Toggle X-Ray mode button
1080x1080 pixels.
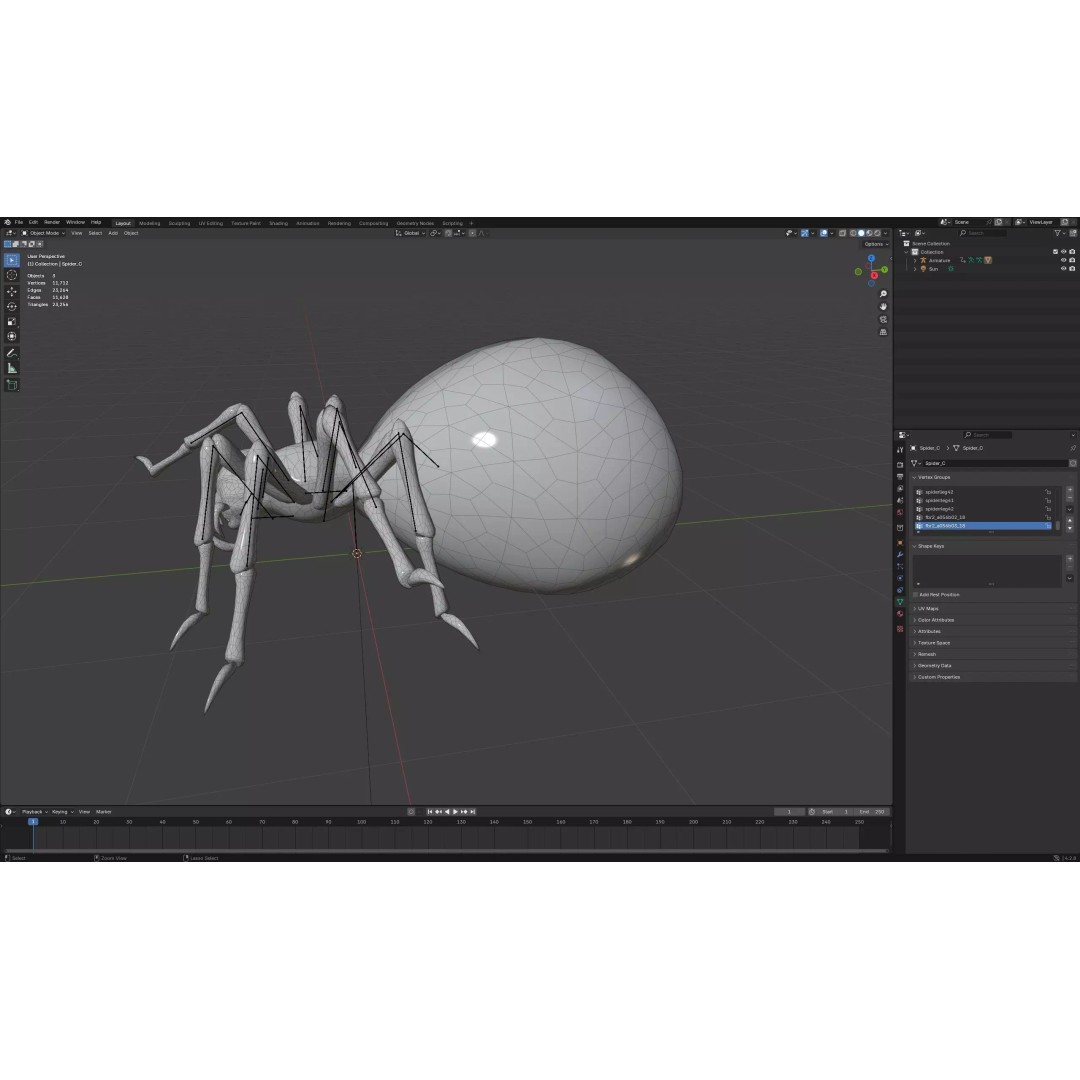tap(842, 233)
